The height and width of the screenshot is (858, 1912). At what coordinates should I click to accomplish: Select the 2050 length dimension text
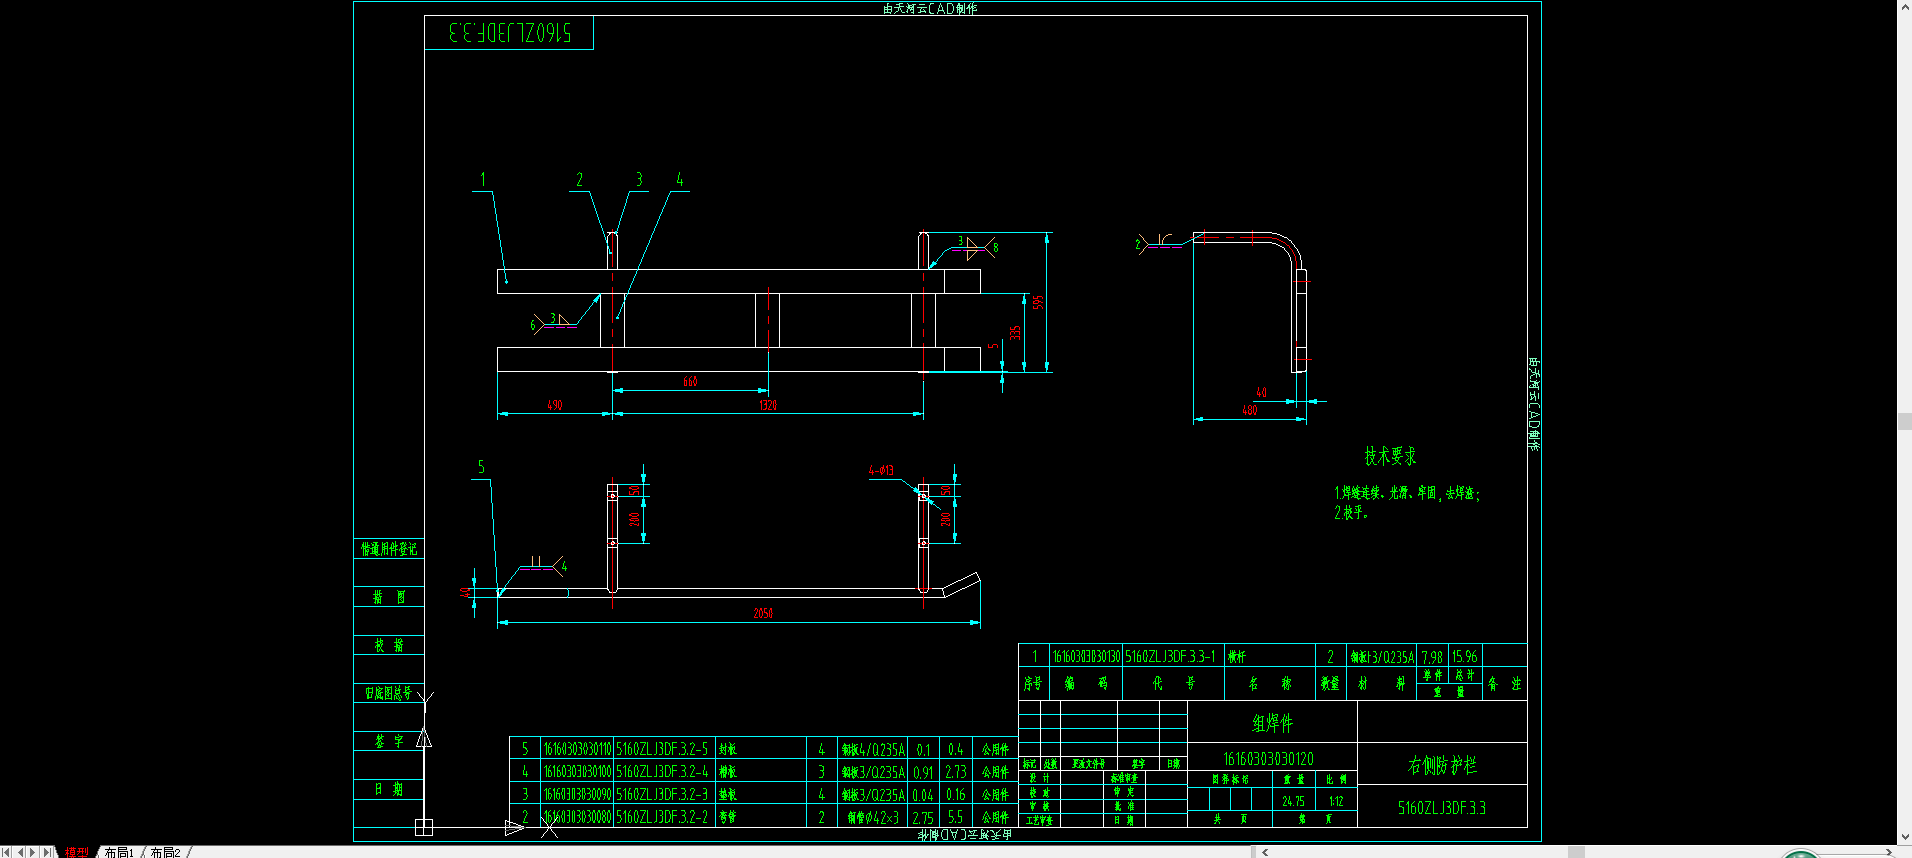[x=763, y=613]
